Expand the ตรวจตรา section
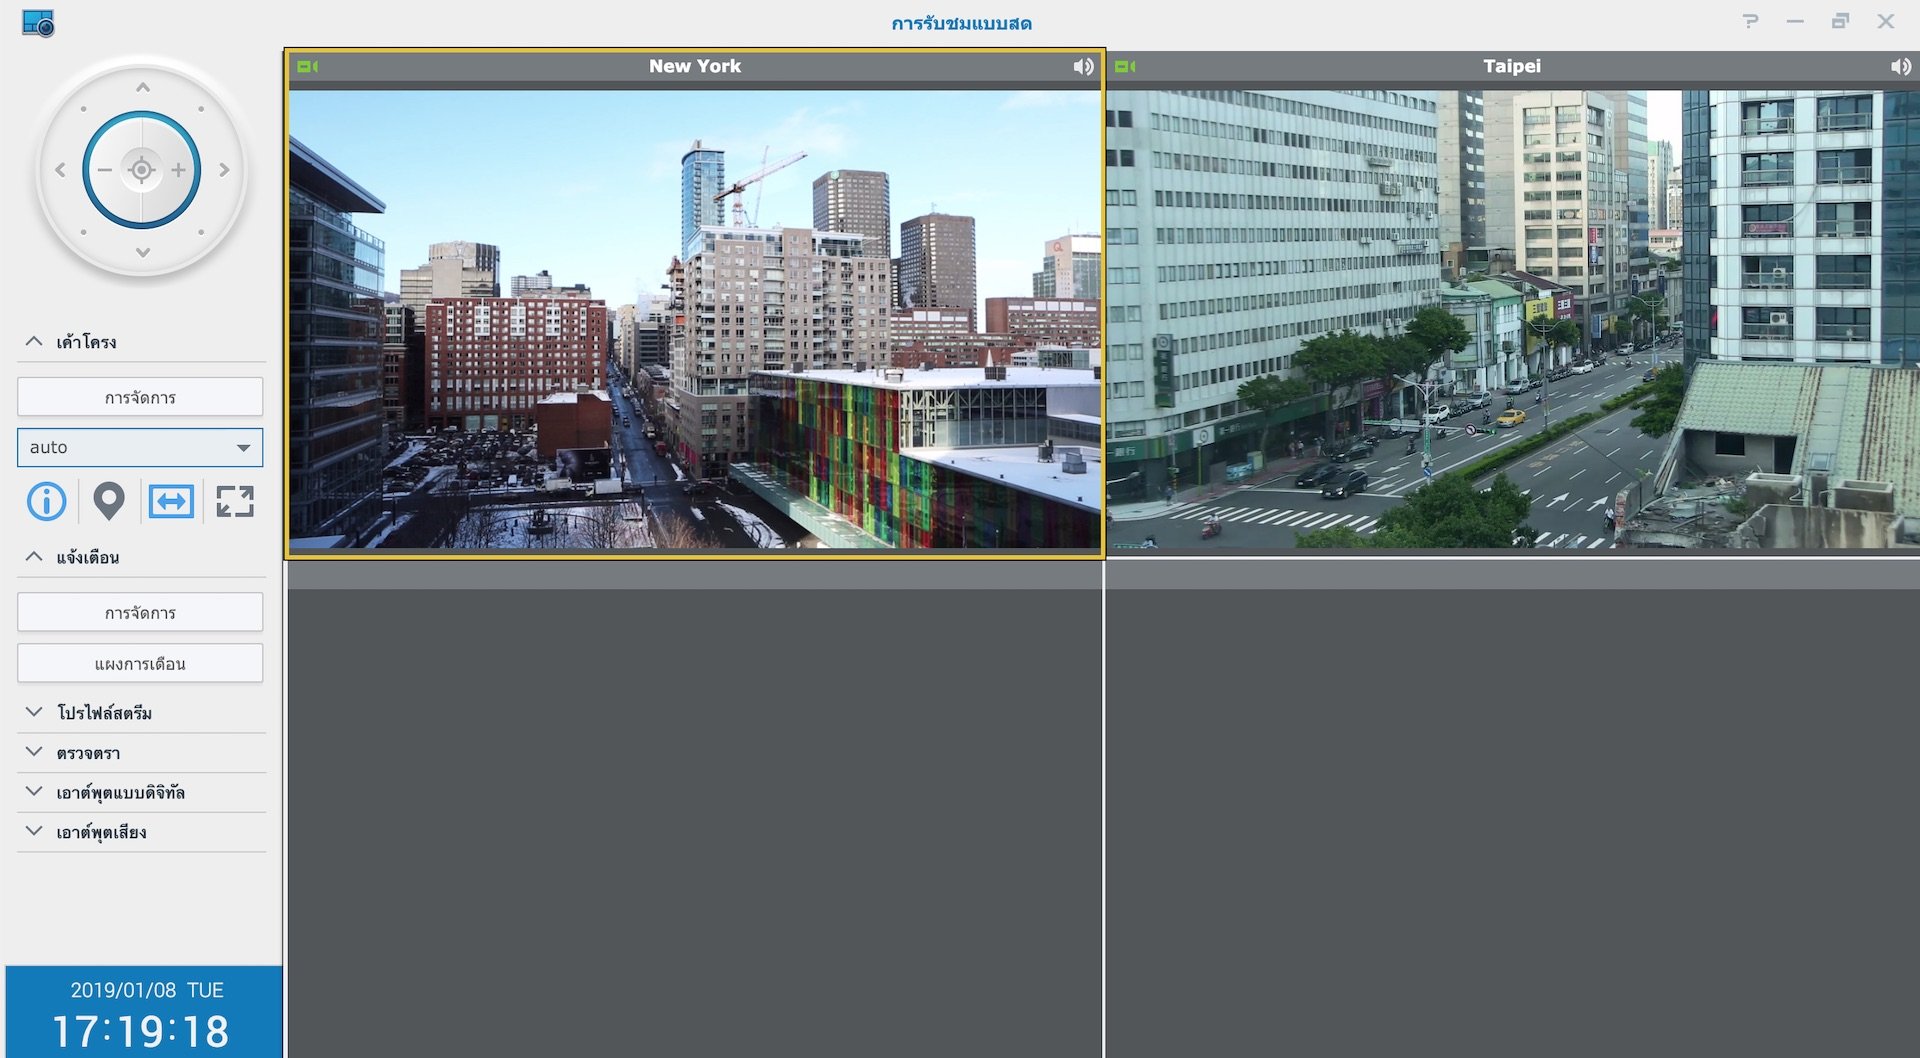 (34, 752)
